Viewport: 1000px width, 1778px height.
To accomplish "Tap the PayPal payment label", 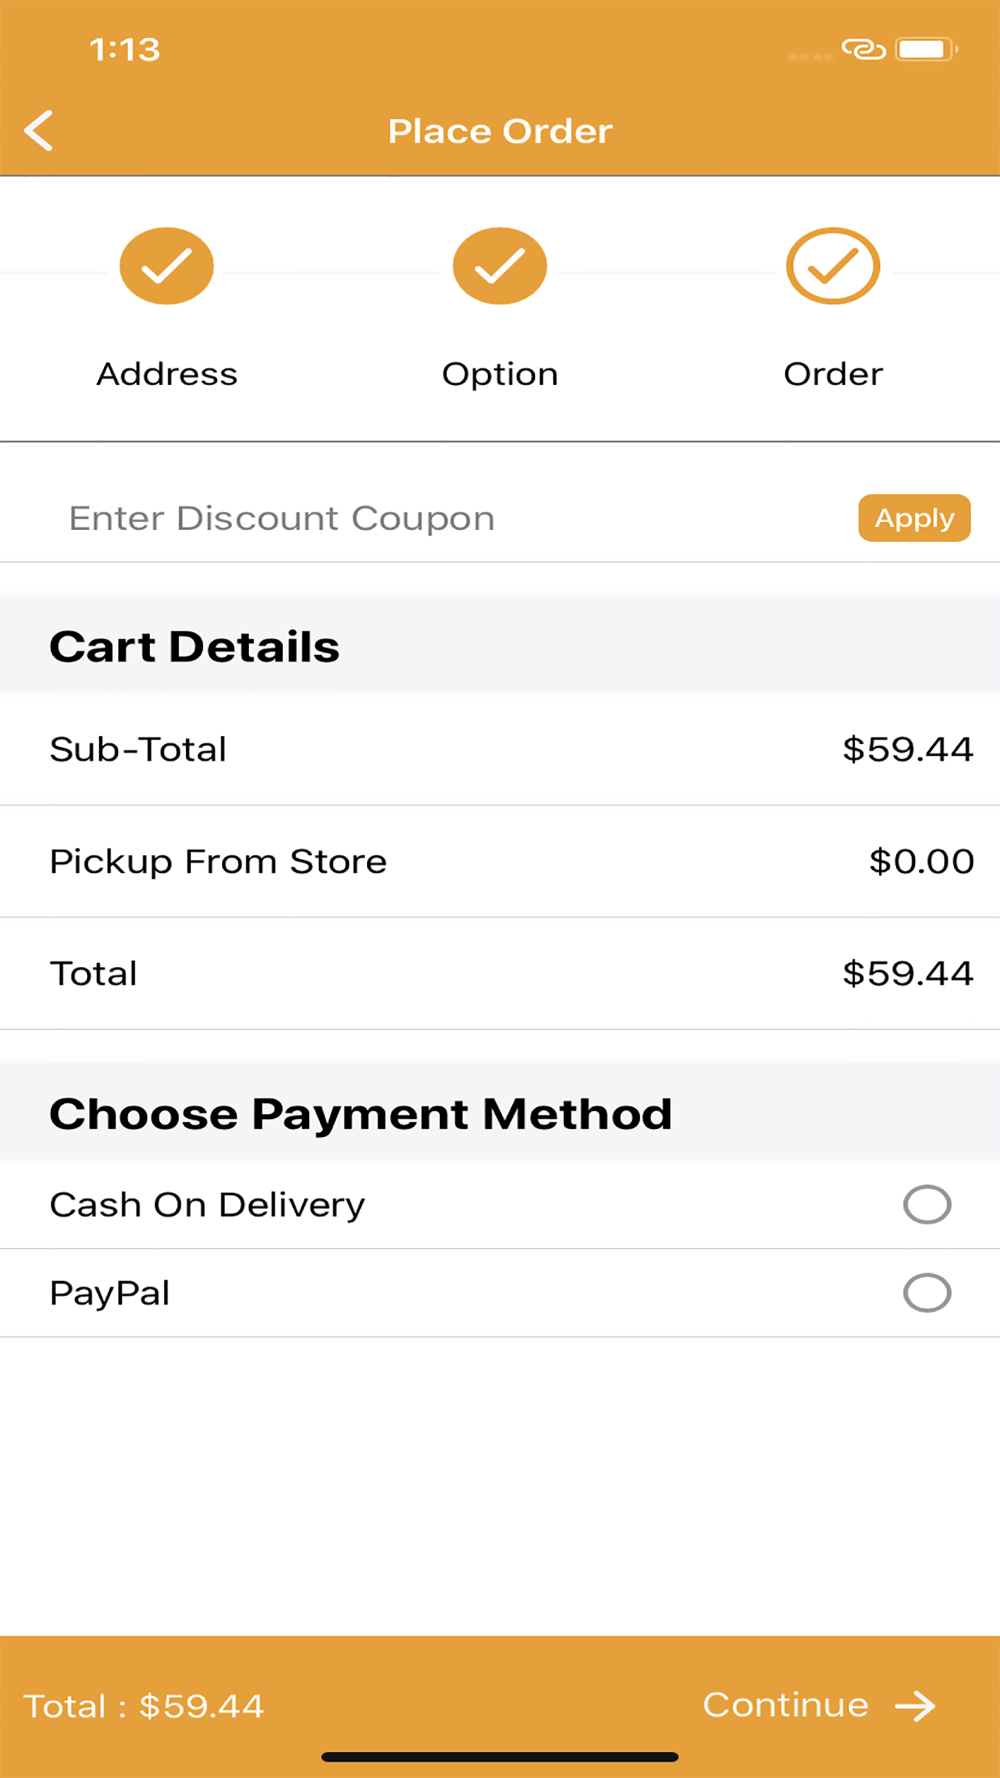I will click(110, 1293).
